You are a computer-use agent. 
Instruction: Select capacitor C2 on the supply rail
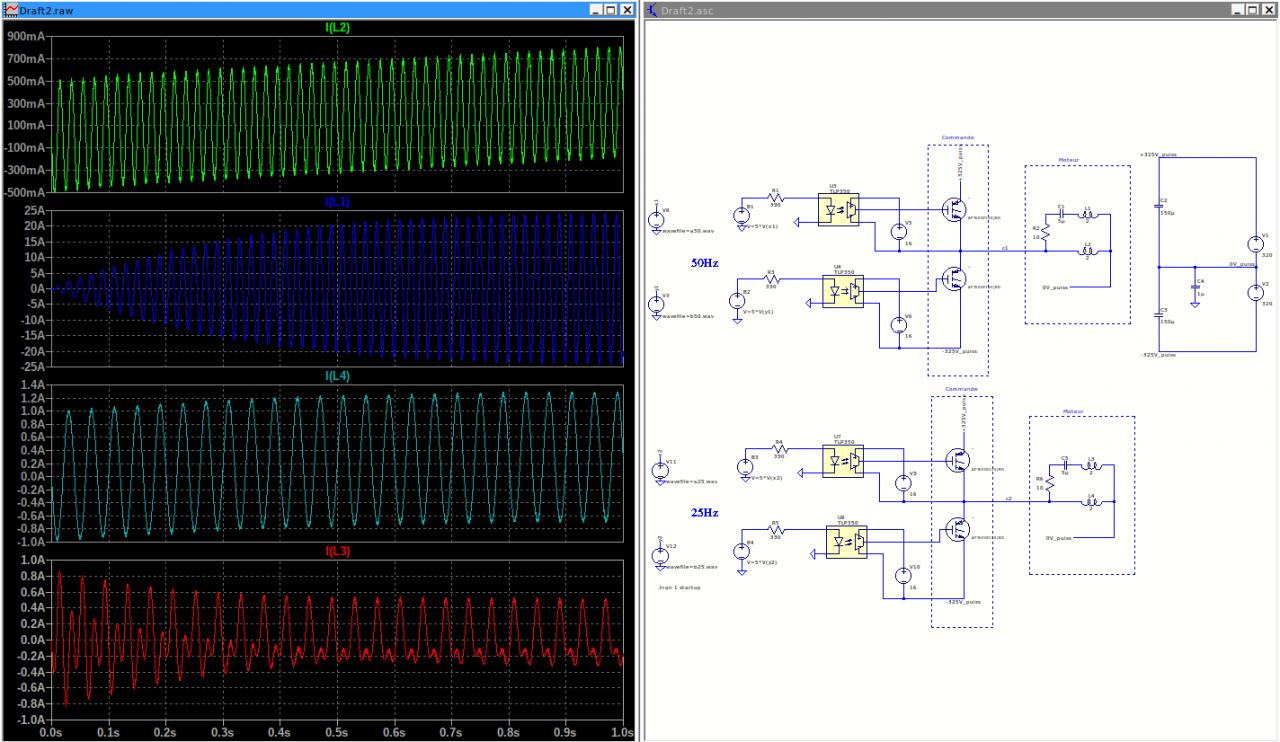click(1158, 207)
